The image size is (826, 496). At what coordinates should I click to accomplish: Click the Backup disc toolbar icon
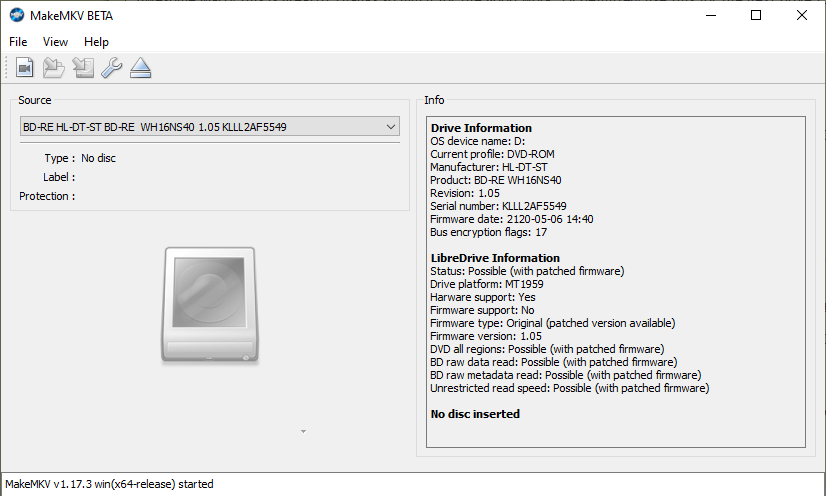(x=83, y=68)
